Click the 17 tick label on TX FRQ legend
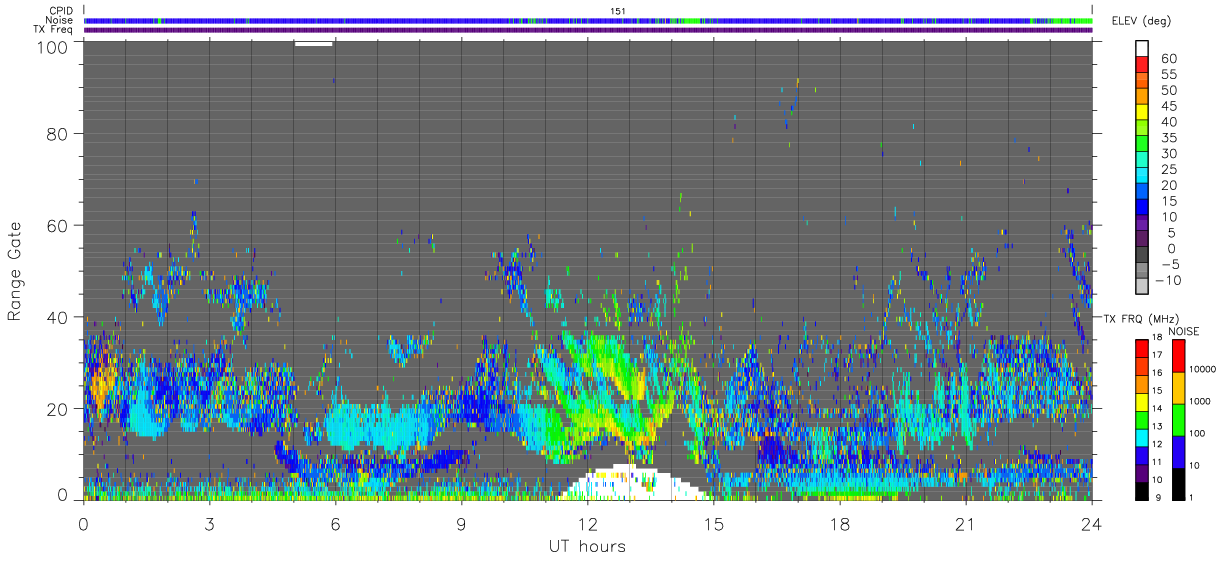The height and width of the screenshot is (567, 1228). (x=1157, y=356)
